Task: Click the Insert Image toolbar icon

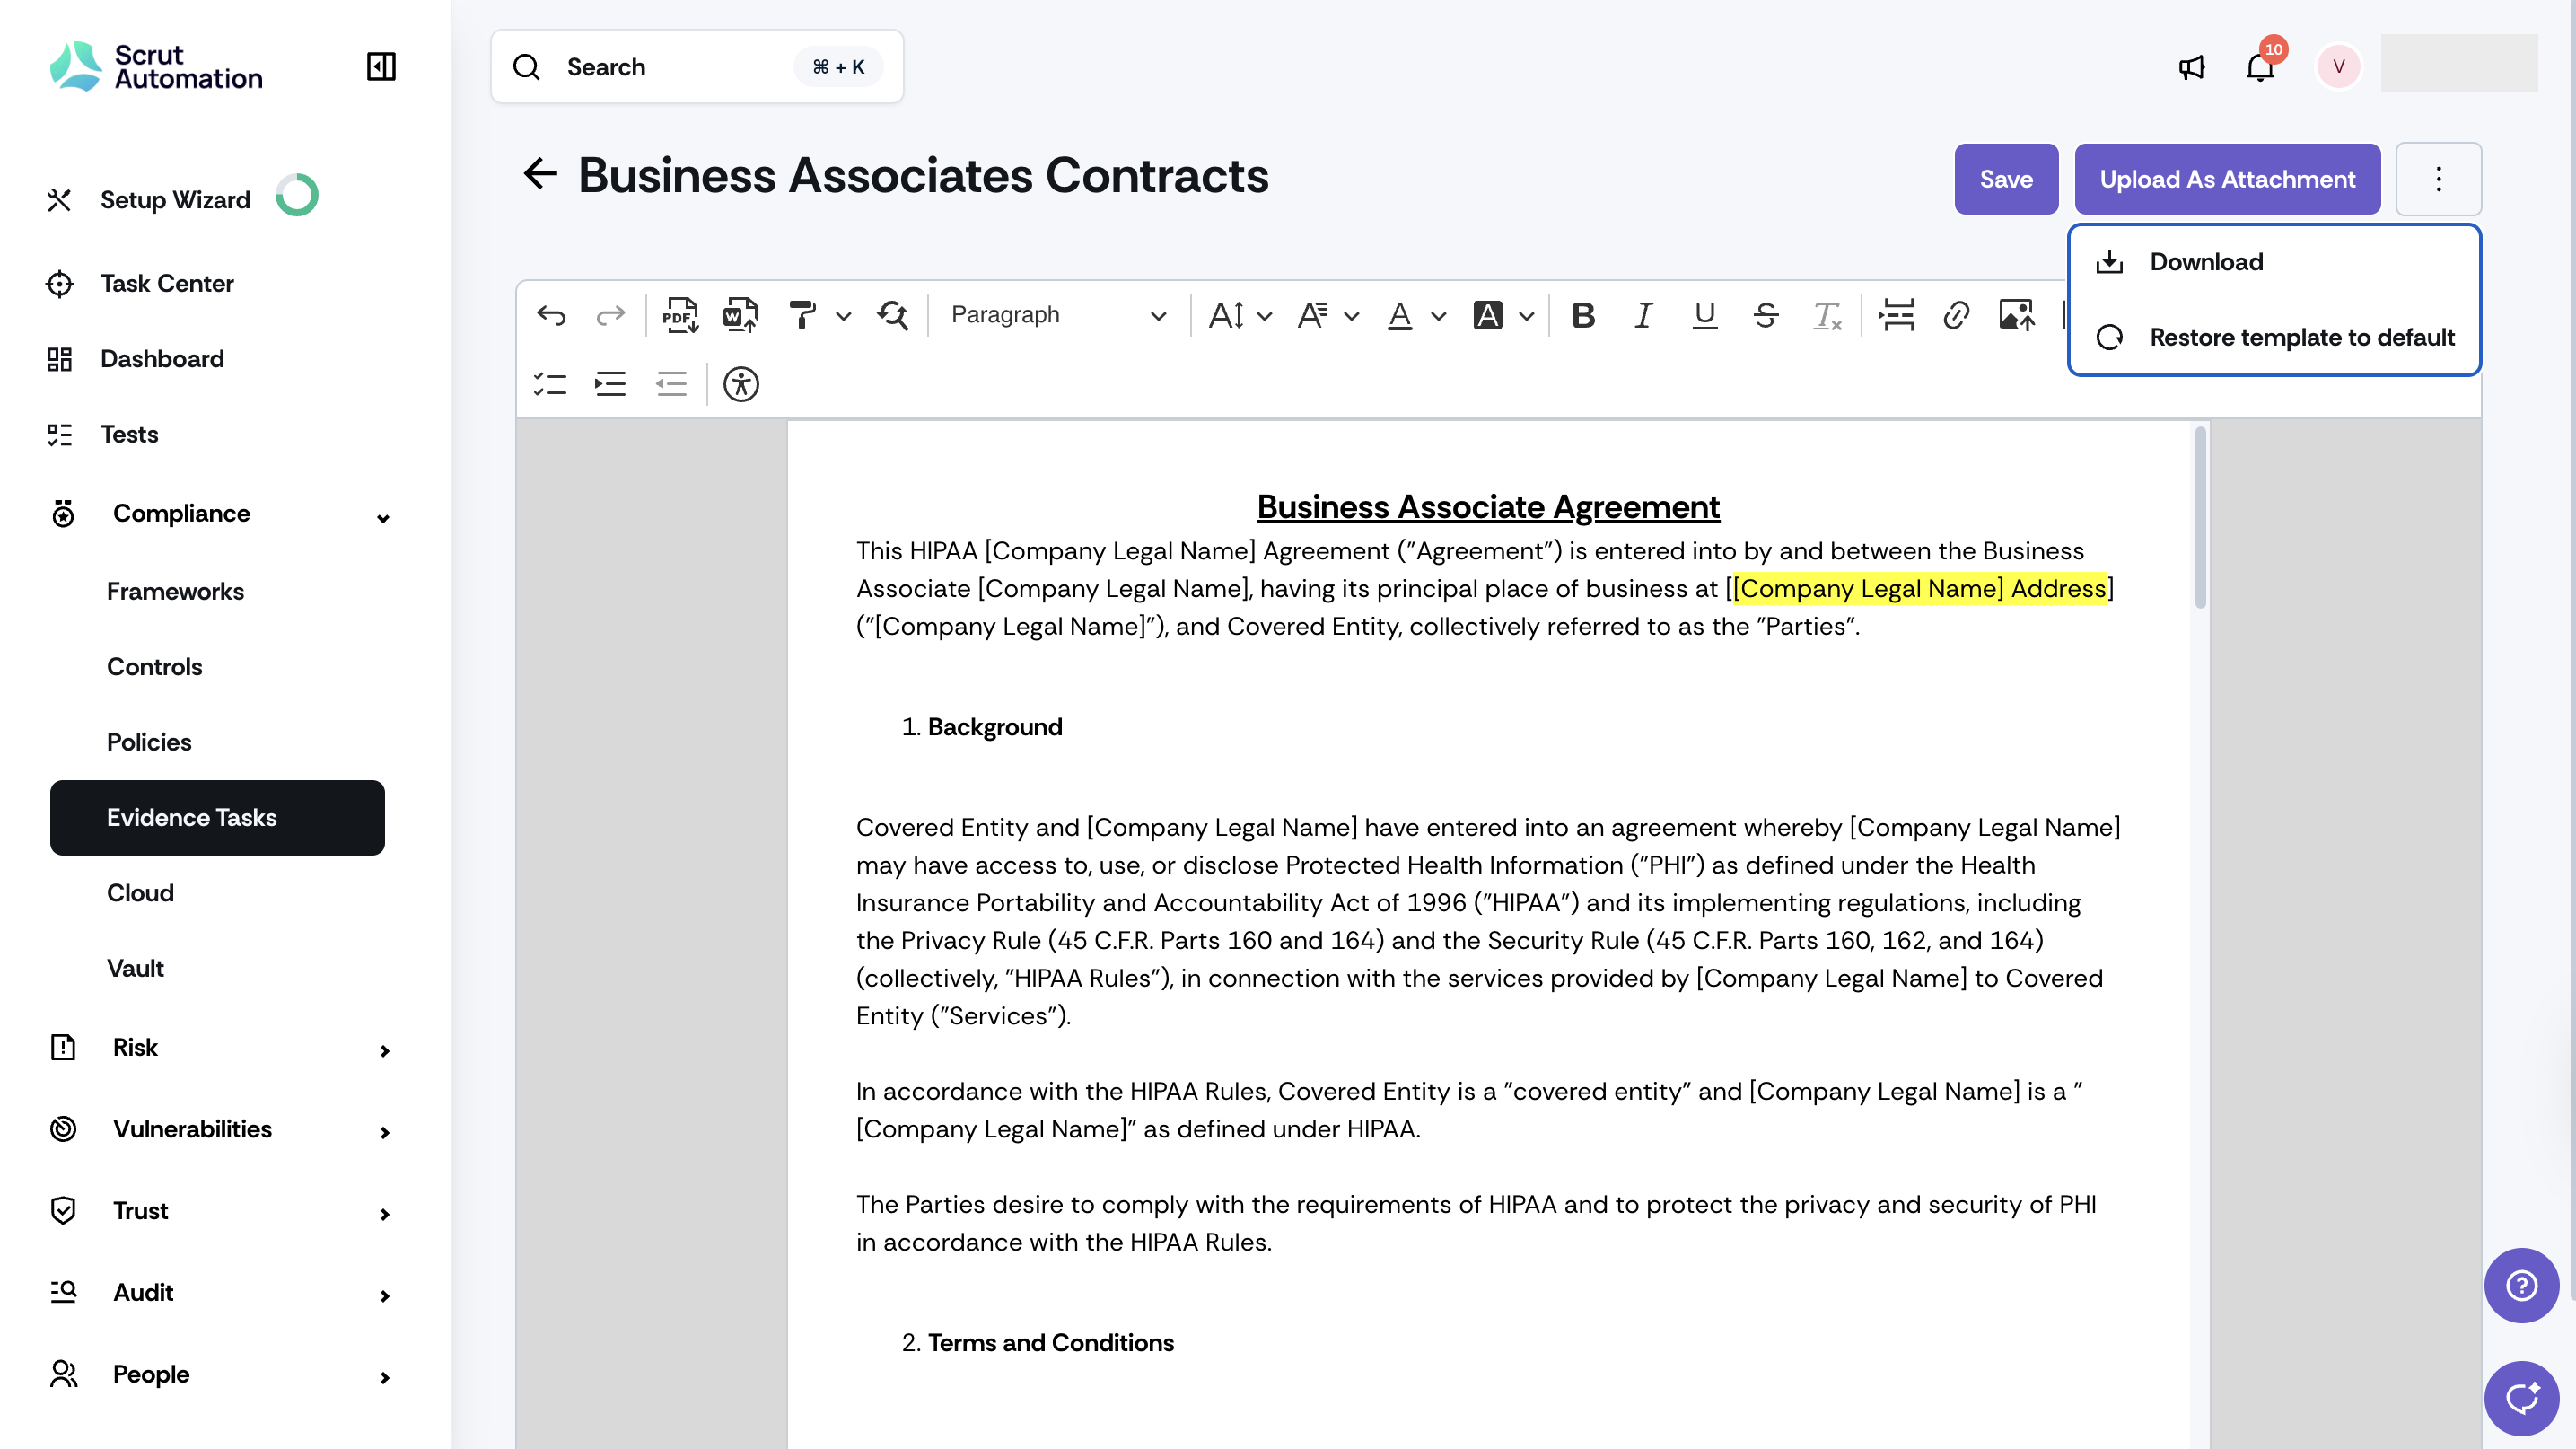Action: coord(2016,316)
